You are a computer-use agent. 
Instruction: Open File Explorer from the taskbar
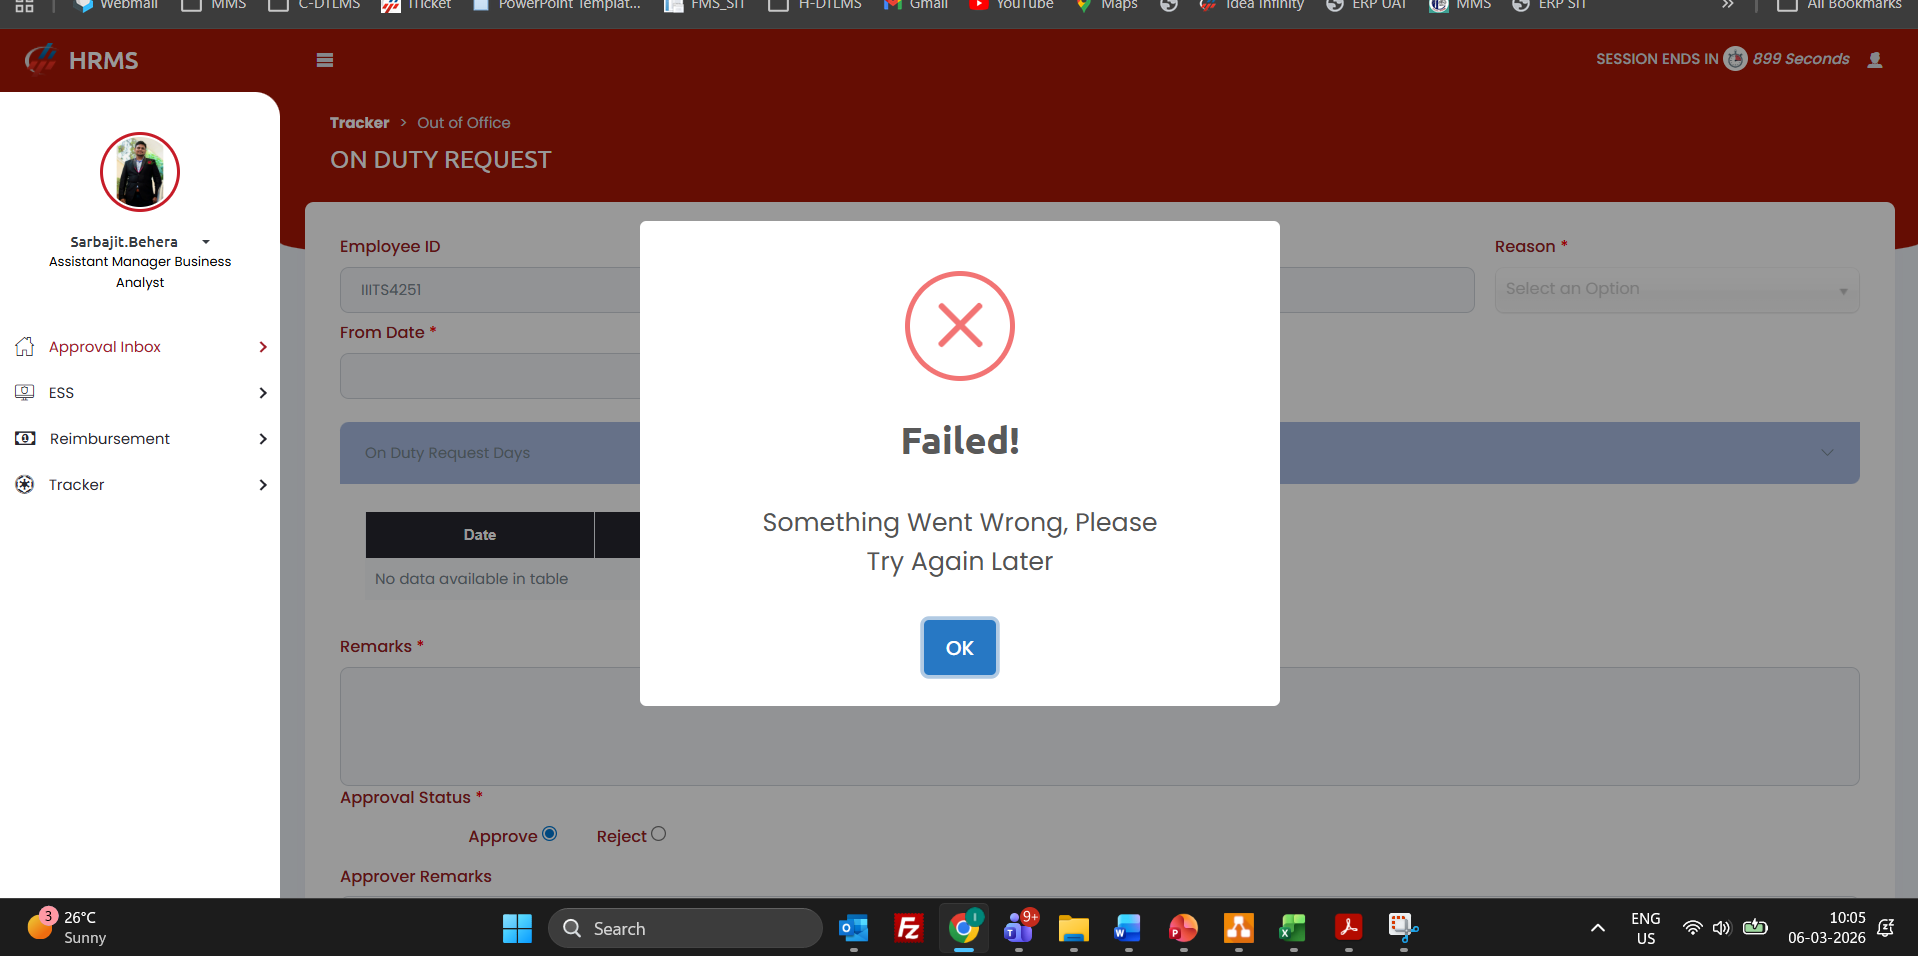[x=1073, y=928]
